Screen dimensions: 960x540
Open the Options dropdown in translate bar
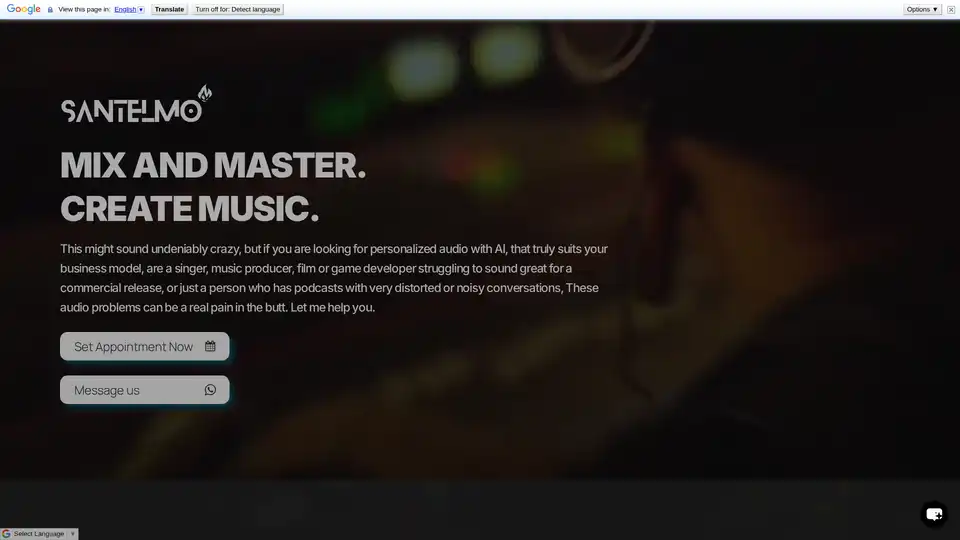(x=922, y=9)
